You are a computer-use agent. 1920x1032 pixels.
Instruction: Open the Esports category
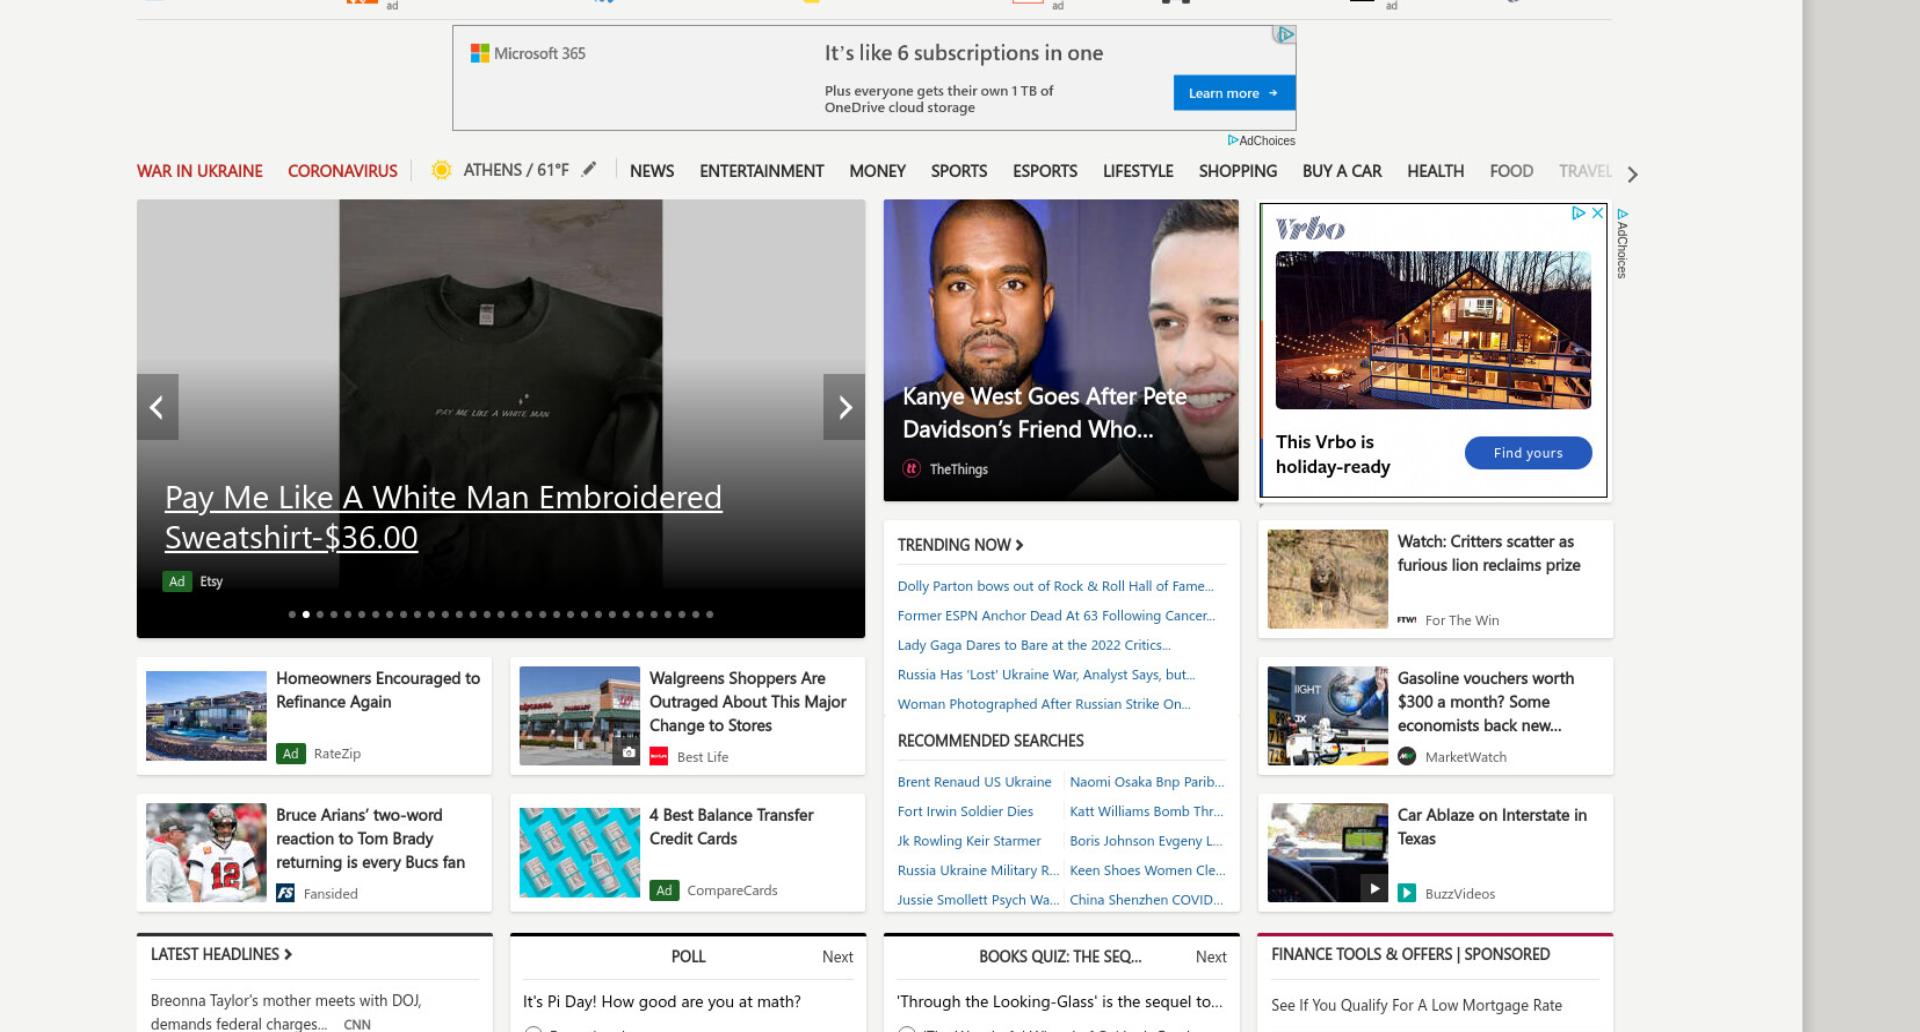(1045, 171)
